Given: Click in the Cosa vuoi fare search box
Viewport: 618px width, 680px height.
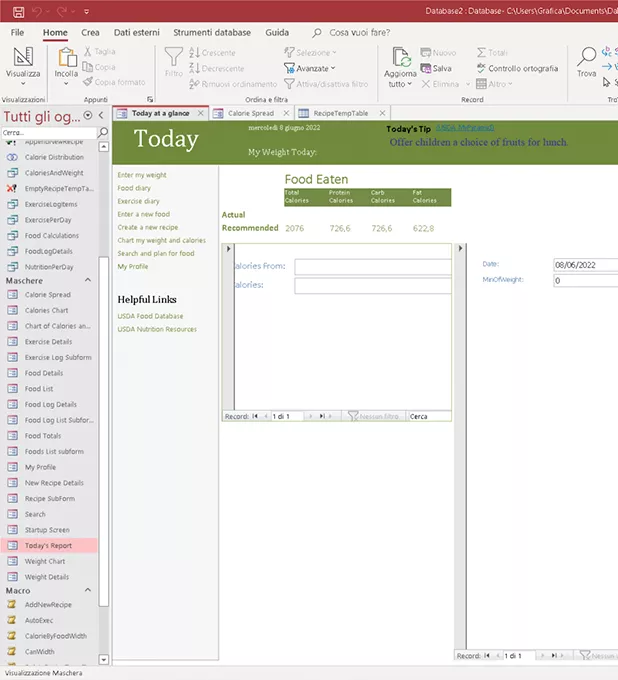Looking at the screenshot, I should (x=360, y=33).
